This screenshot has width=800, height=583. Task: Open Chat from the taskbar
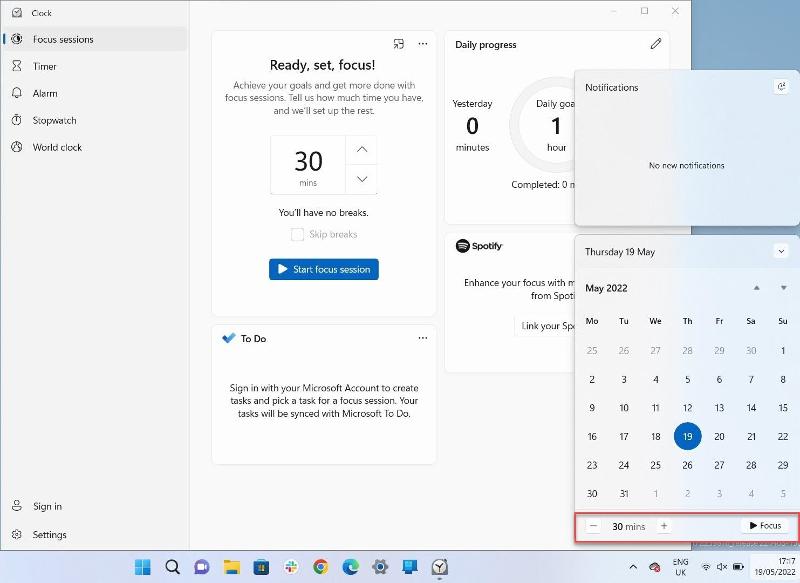click(202, 567)
